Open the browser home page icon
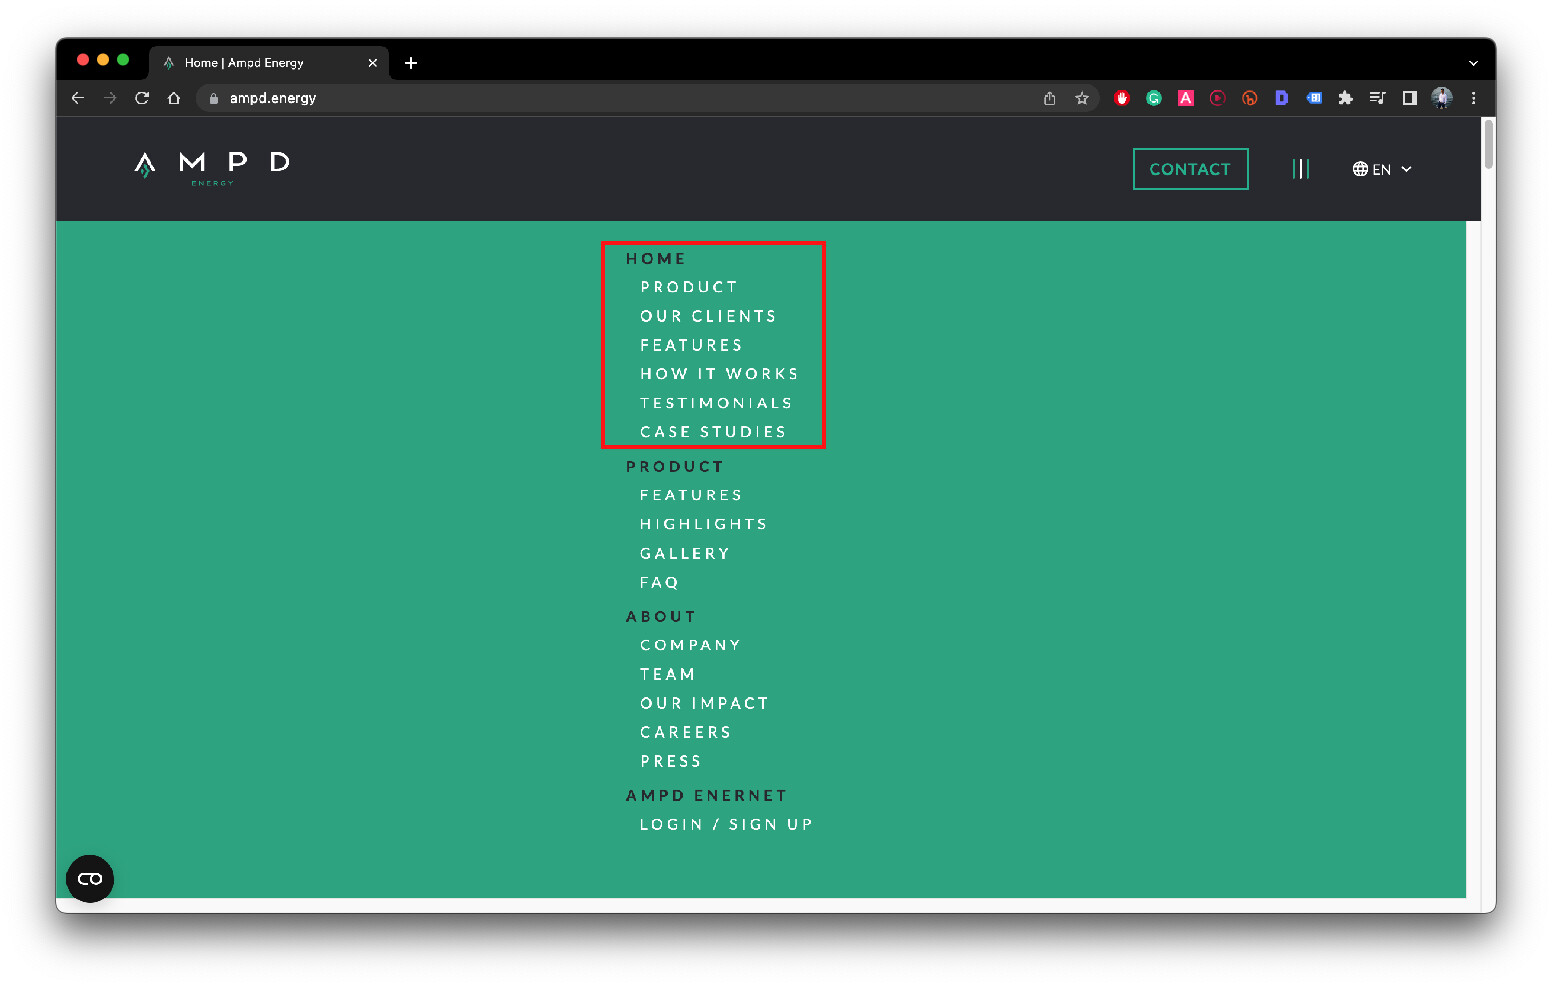1552x987 pixels. pyautogui.click(x=174, y=98)
